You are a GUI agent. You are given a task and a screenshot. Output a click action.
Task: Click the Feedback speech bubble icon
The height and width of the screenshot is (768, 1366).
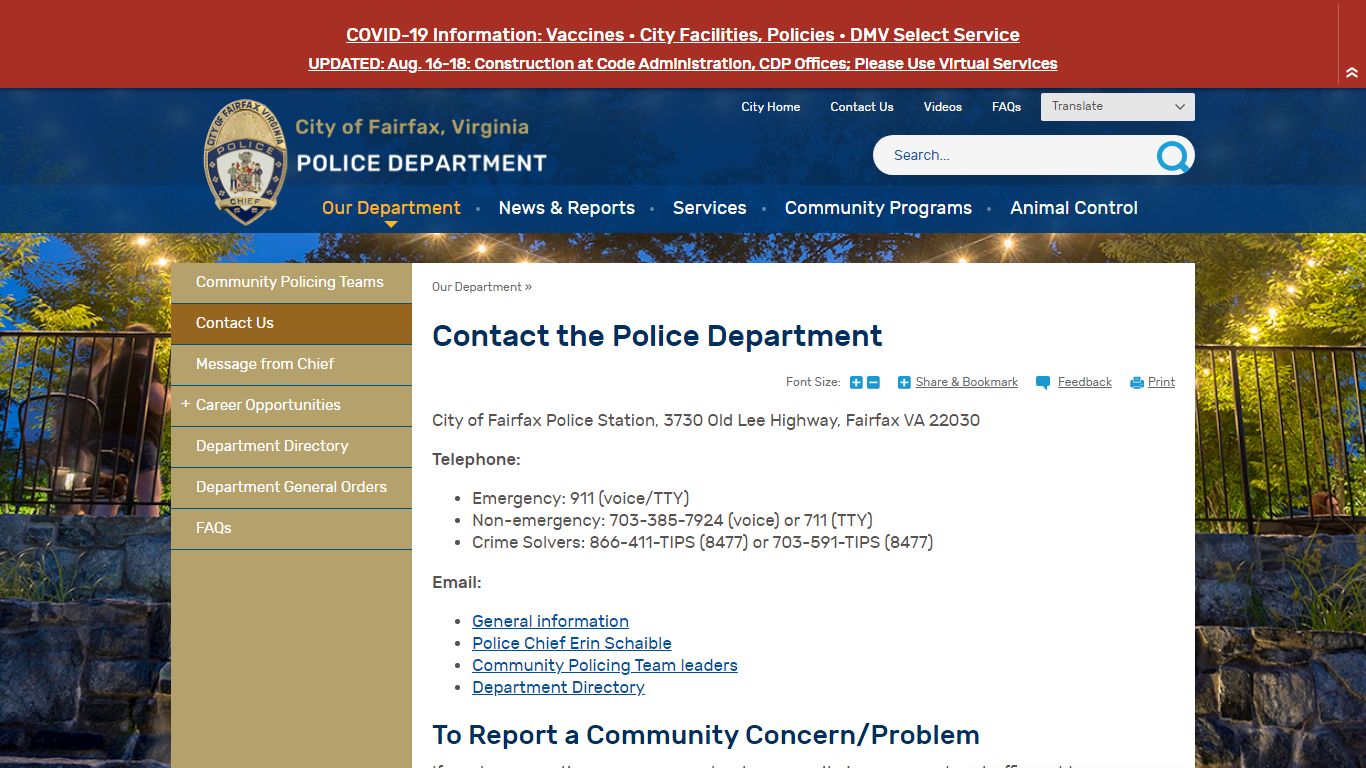click(1043, 383)
